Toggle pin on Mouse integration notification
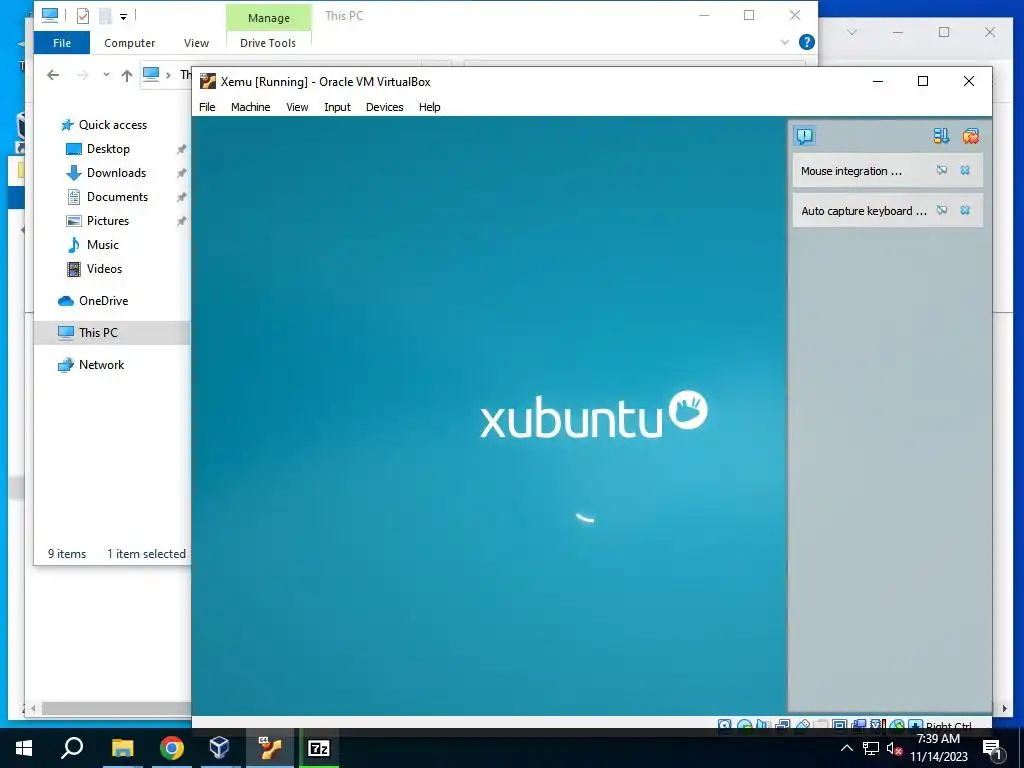 pyautogui.click(x=942, y=170)
